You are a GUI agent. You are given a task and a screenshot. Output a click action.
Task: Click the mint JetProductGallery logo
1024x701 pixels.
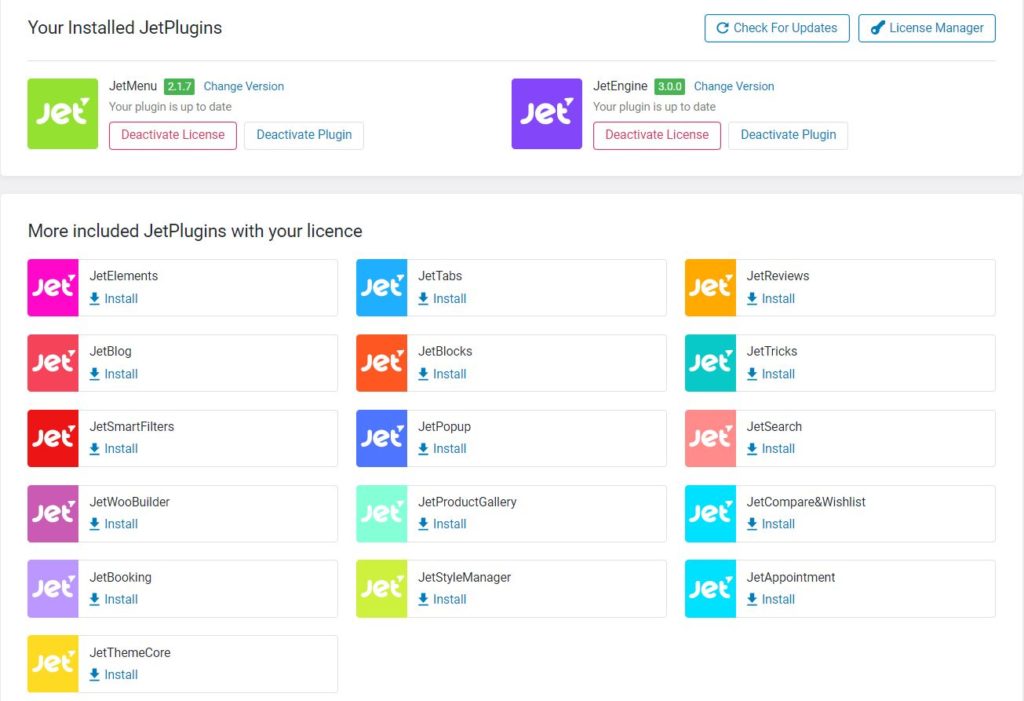[381, 514]
